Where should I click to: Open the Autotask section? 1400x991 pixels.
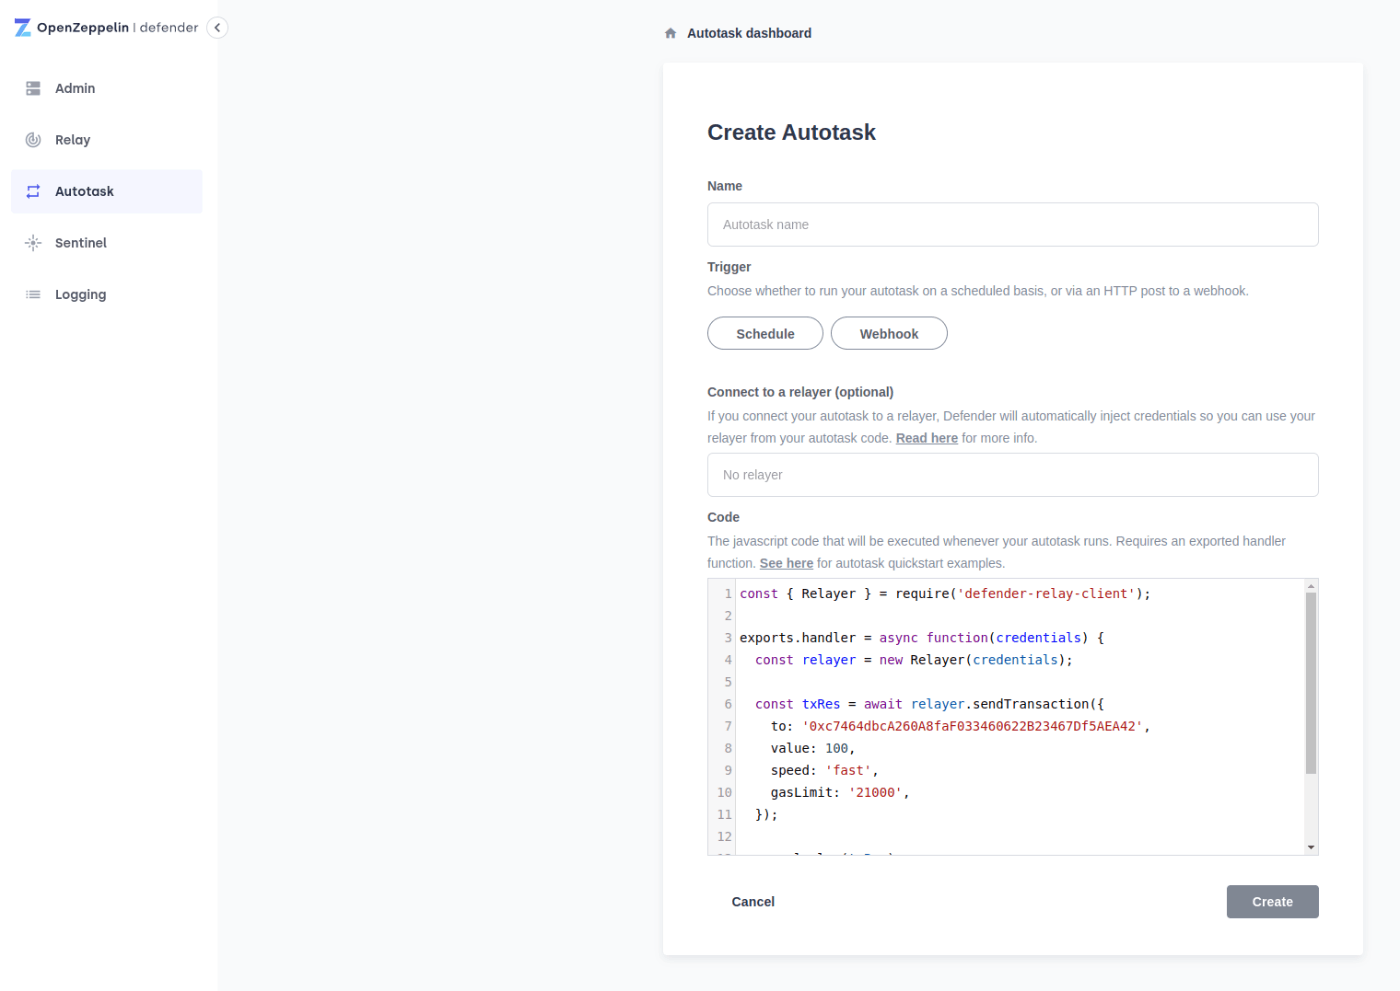click(x=106, y=191)
